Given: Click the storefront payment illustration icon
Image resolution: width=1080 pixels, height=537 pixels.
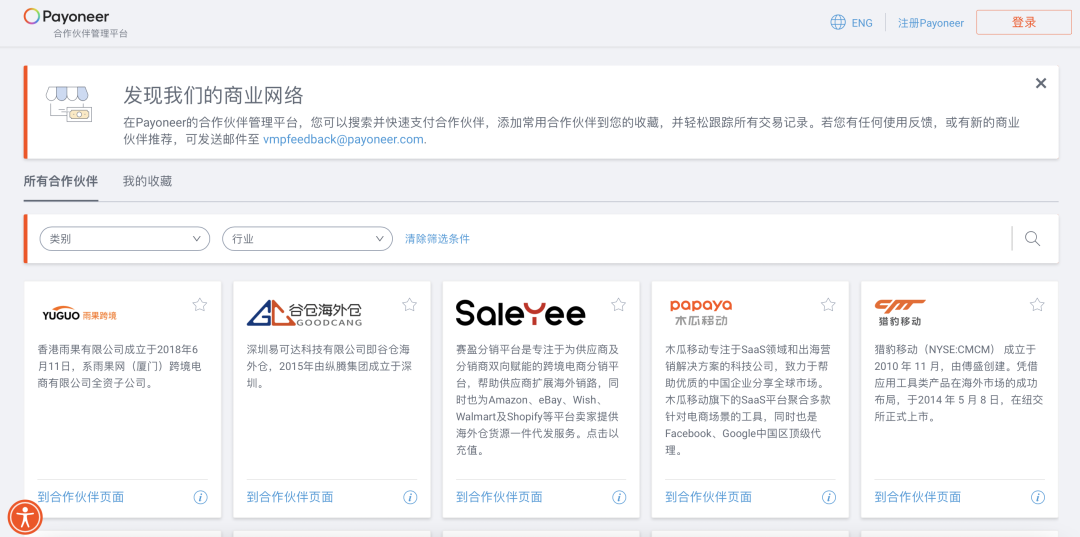Looking at the screenshot, I should (69, 103).
